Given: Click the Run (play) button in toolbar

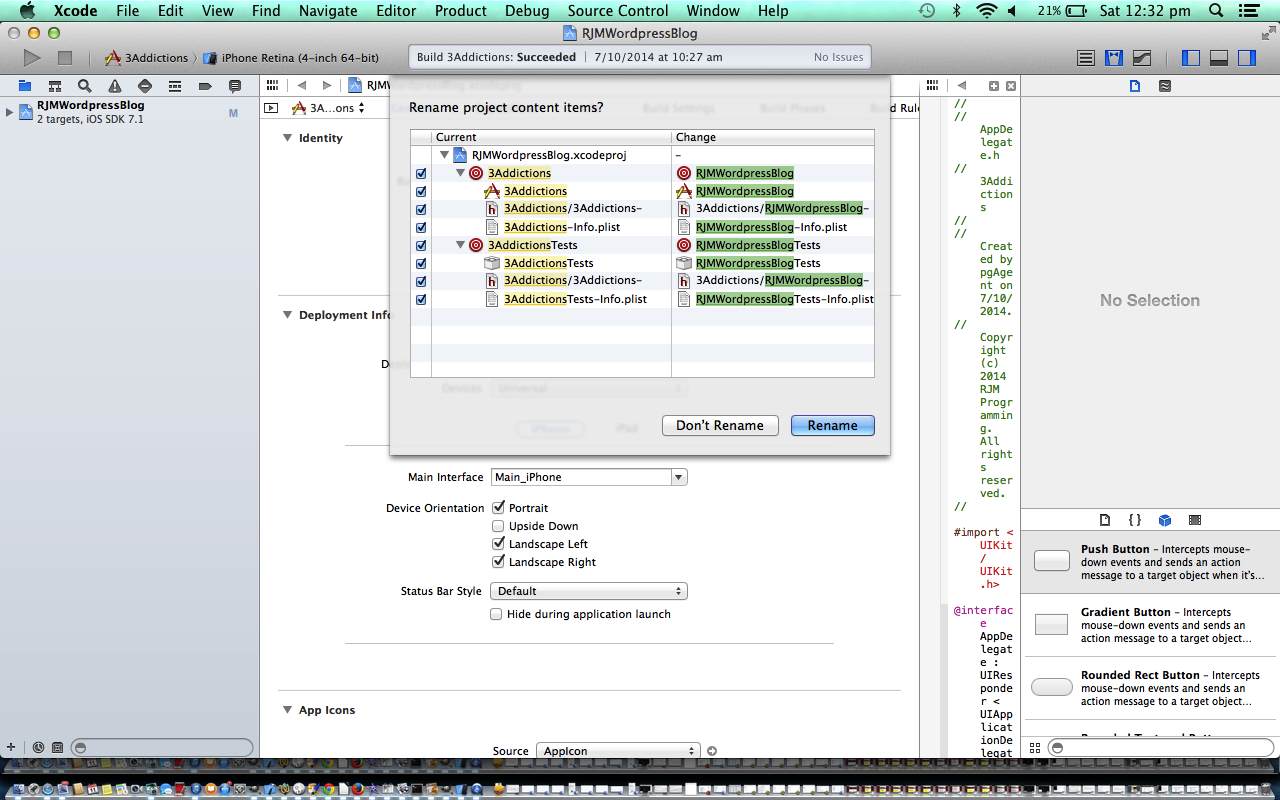Looking at the screenshot, I should pos(32,58).
